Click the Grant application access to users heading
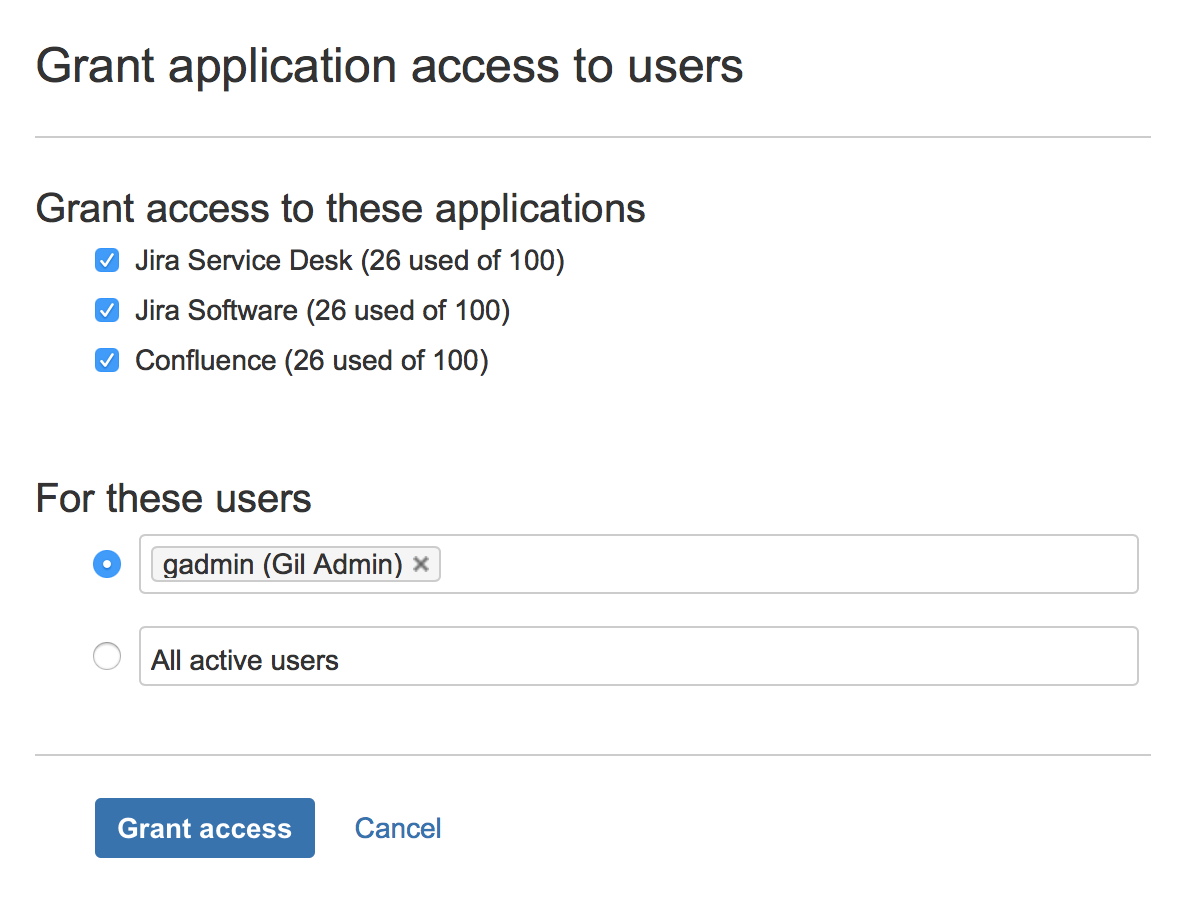The width and height of the screenshot is (1186, 900). (390, 66)
